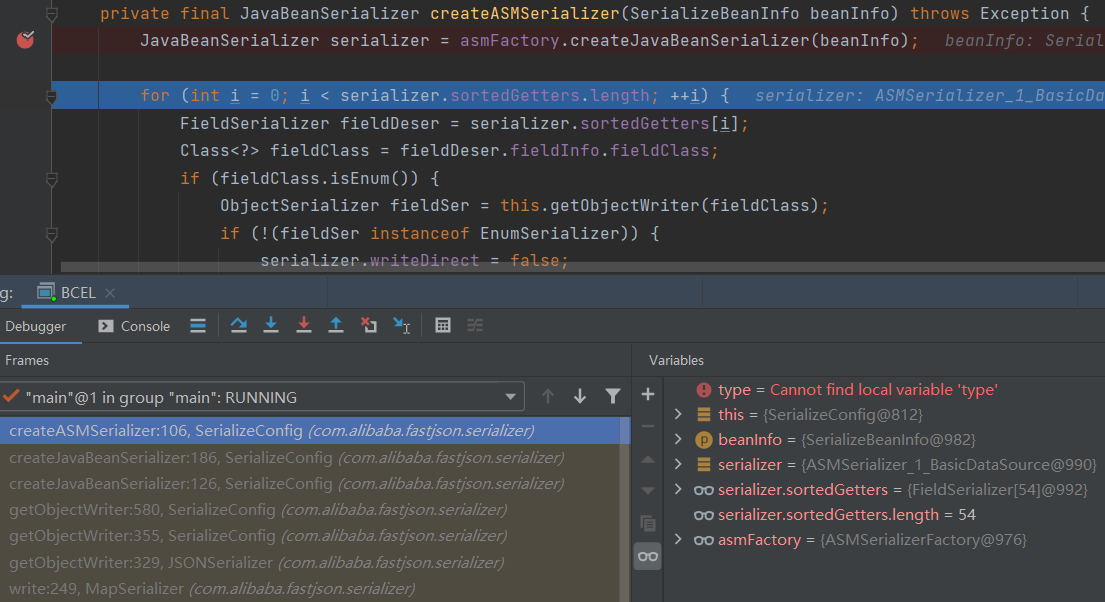The image size is (1105, 602).
Task: Add a new watch with plus icon
Action: coord(647,394)
